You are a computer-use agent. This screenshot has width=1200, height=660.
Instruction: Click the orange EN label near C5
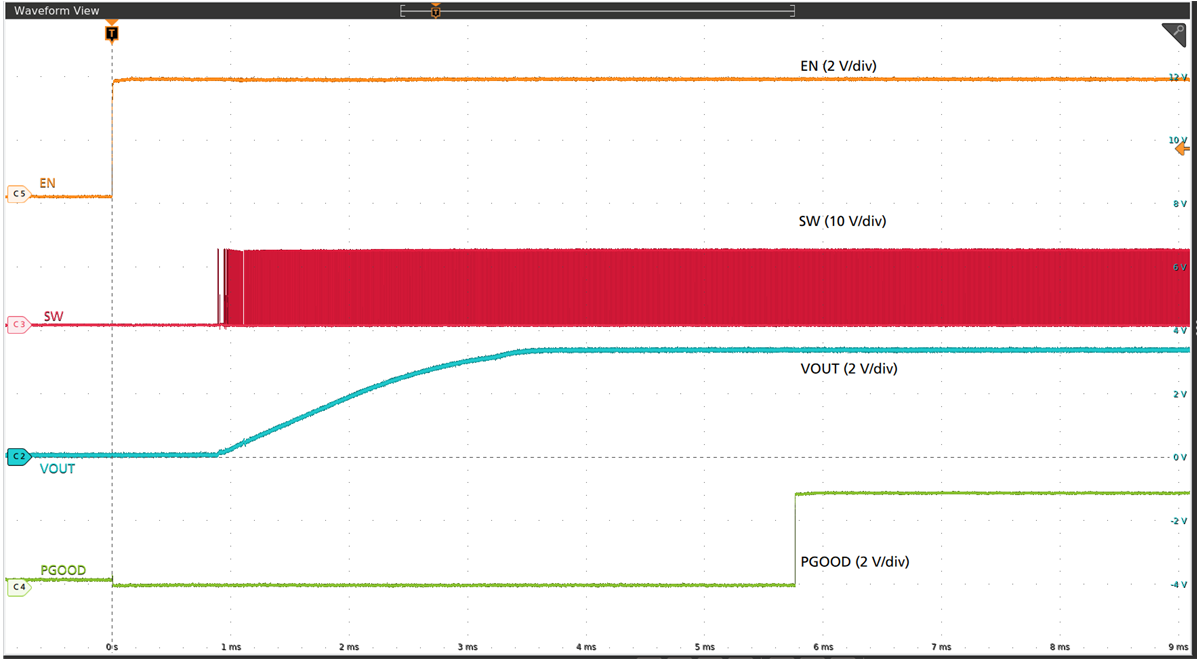[47, 184]
